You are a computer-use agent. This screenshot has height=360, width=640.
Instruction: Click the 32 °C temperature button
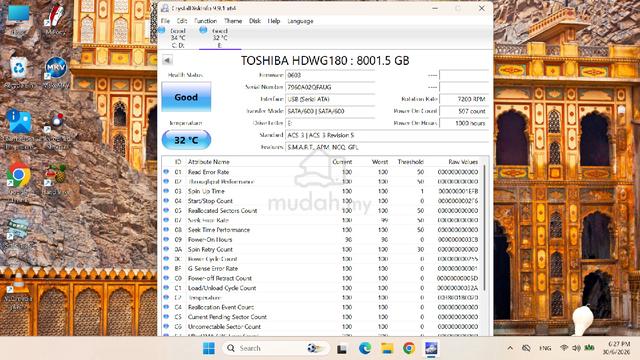186,140
